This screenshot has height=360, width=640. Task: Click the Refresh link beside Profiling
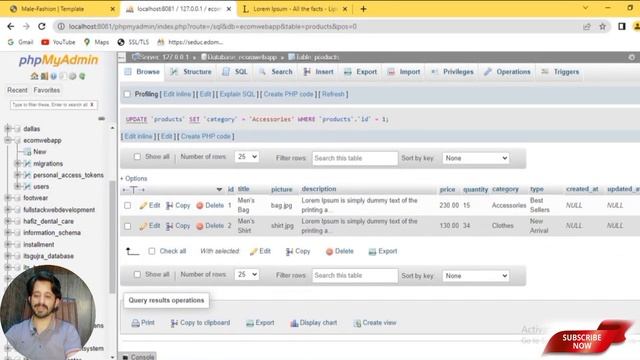click(x=333, y=94)
